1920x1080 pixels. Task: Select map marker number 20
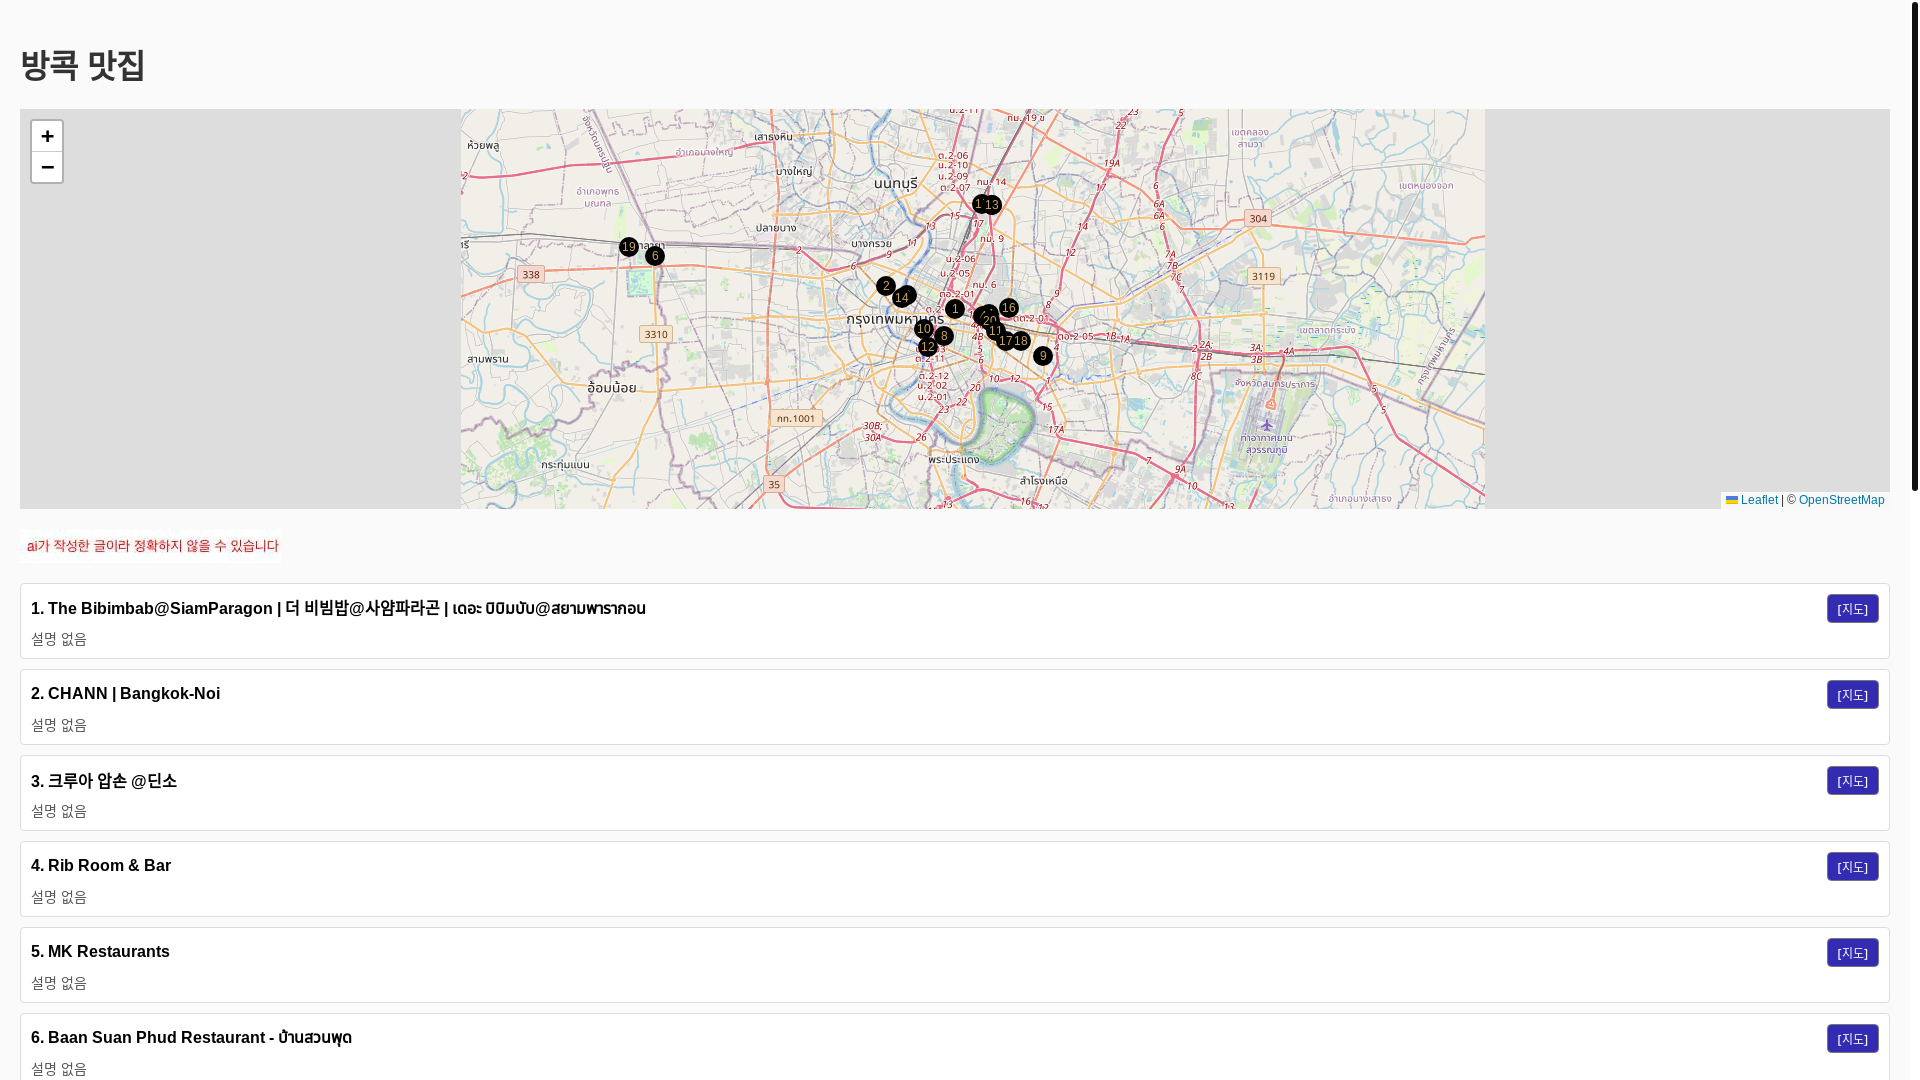tap(989, 321)
